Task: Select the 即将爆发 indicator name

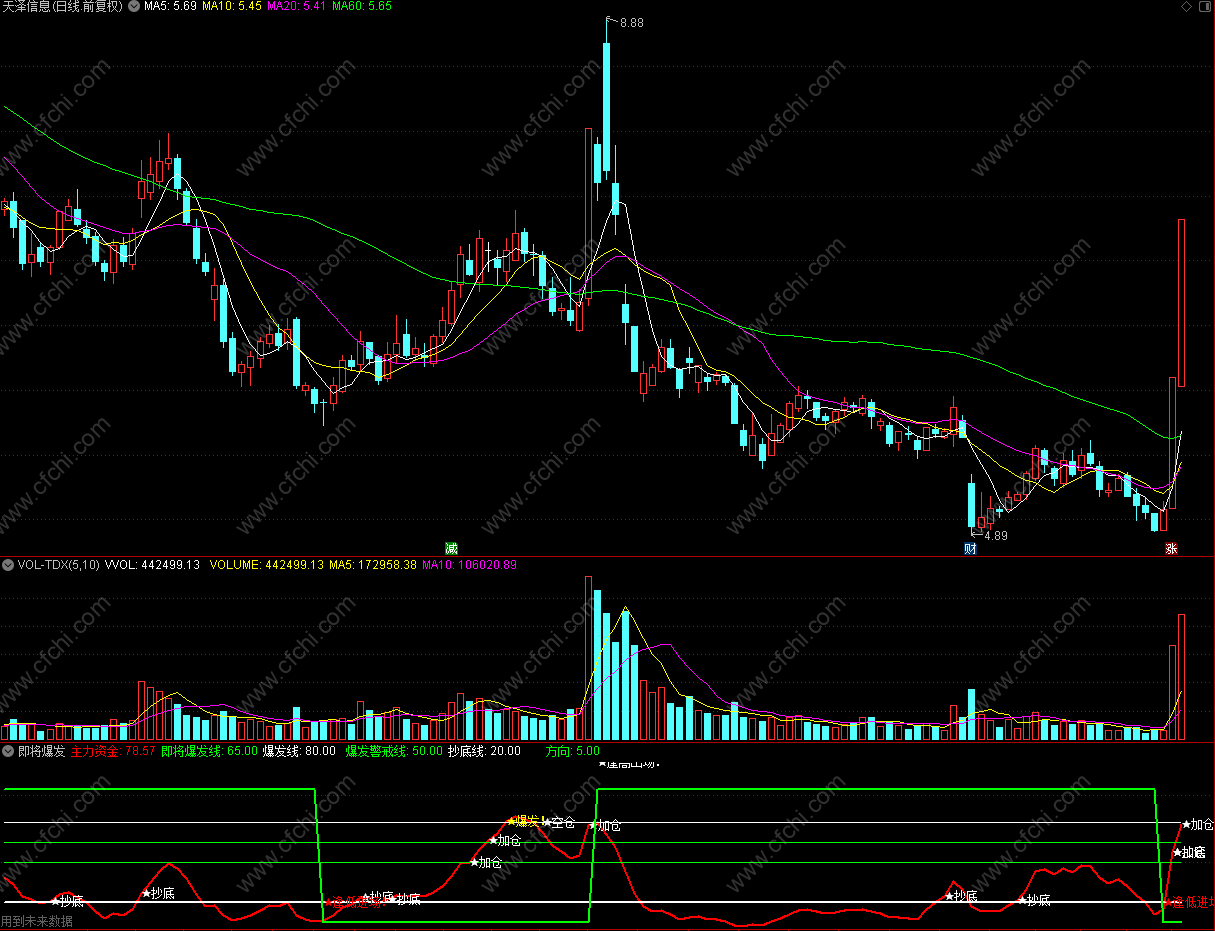Action: tap(41, 751)
